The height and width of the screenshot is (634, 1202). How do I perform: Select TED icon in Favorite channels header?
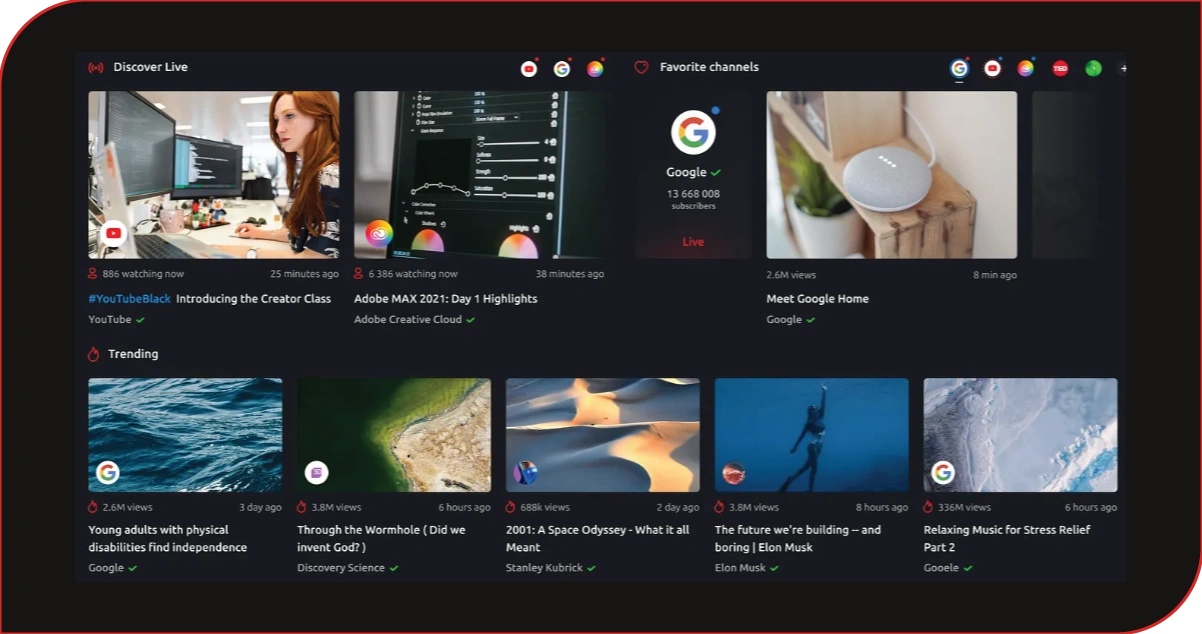click(x=1060, y=68)
